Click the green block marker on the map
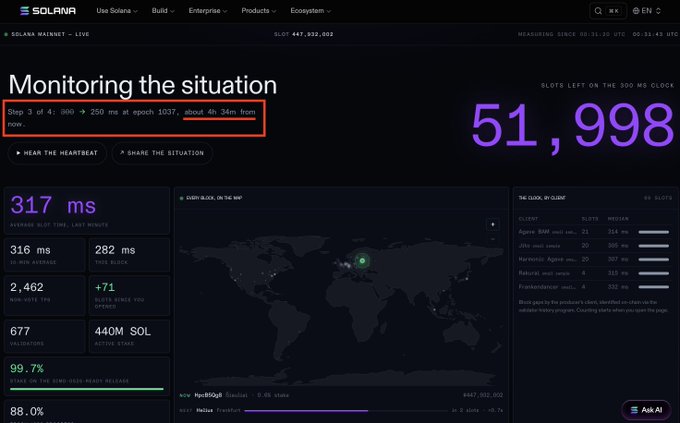Image resolution: width=680 pixels, height=423 pixels. point(362,261)
